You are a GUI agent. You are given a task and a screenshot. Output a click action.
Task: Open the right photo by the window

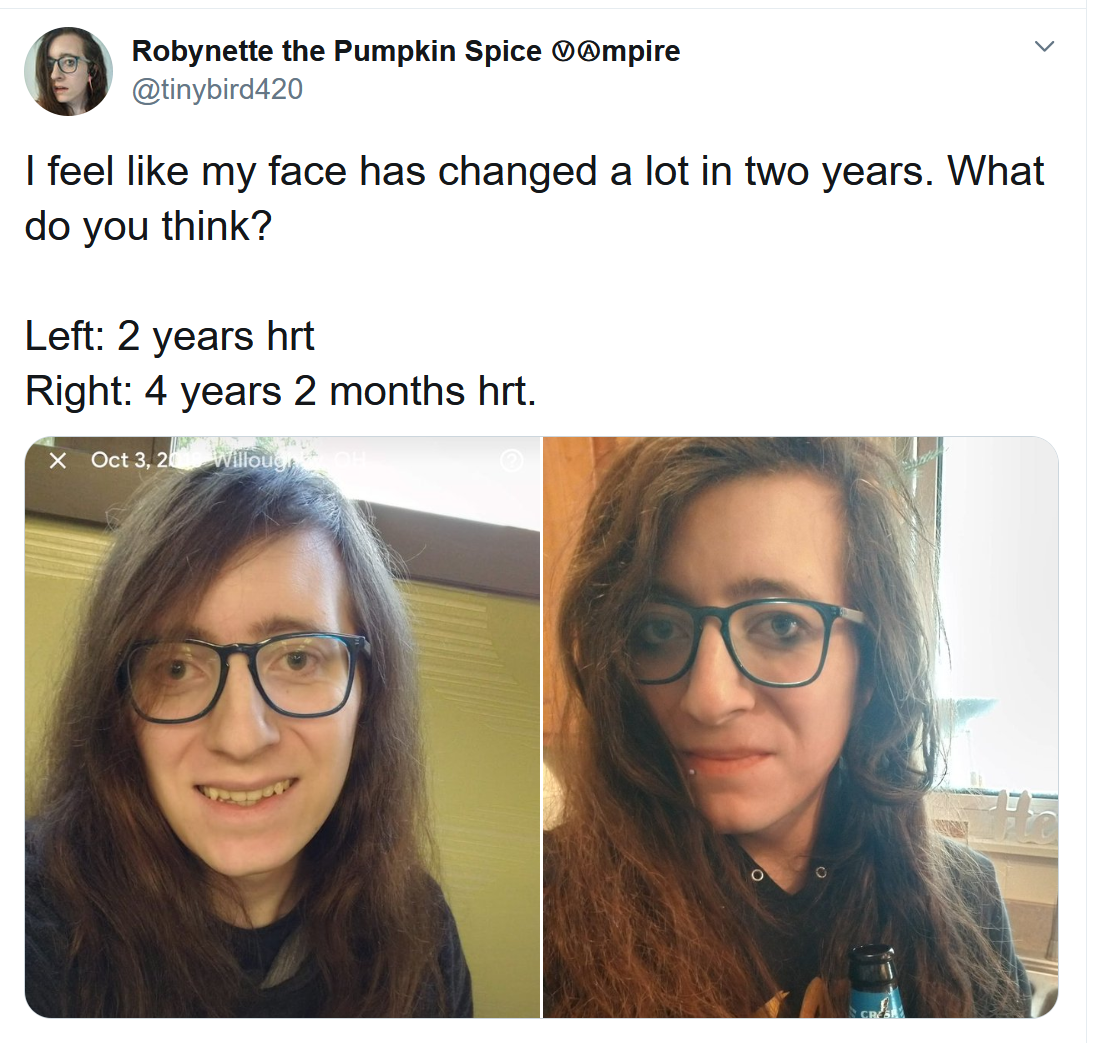click(x=801, y=727)
